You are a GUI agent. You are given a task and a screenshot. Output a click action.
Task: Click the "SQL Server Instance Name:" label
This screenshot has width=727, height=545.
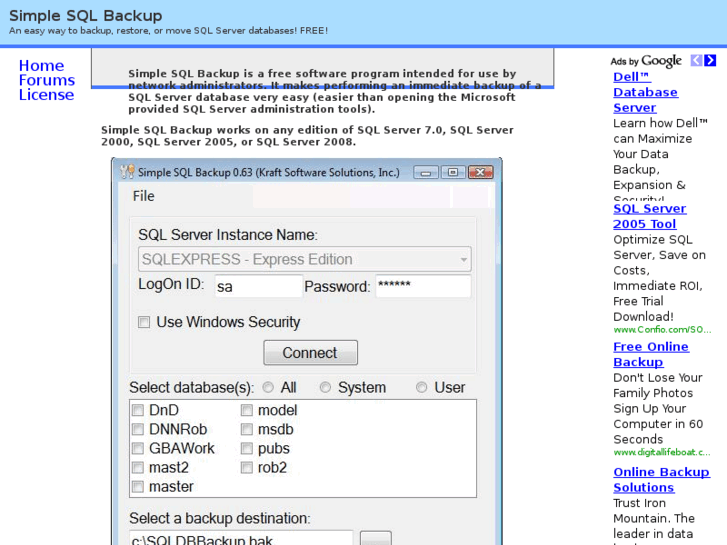coord(228,235)
